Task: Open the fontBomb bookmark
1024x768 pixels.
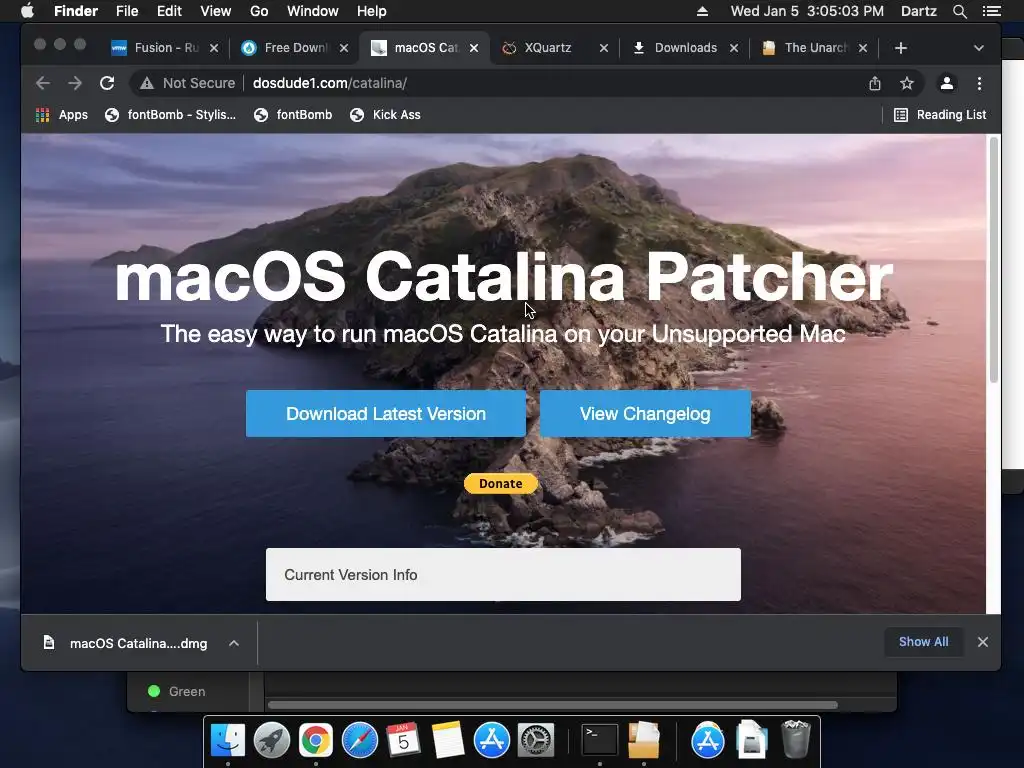Action: [x=293, y=115]
